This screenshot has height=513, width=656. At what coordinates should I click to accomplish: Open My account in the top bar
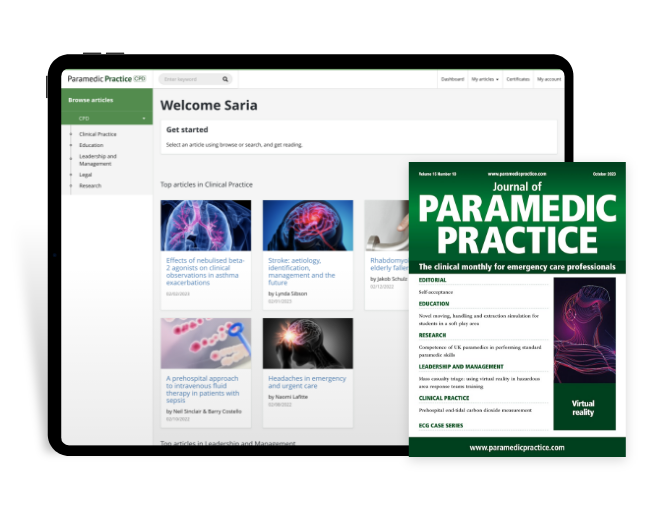pyautogui.click(x=549, y=79)
